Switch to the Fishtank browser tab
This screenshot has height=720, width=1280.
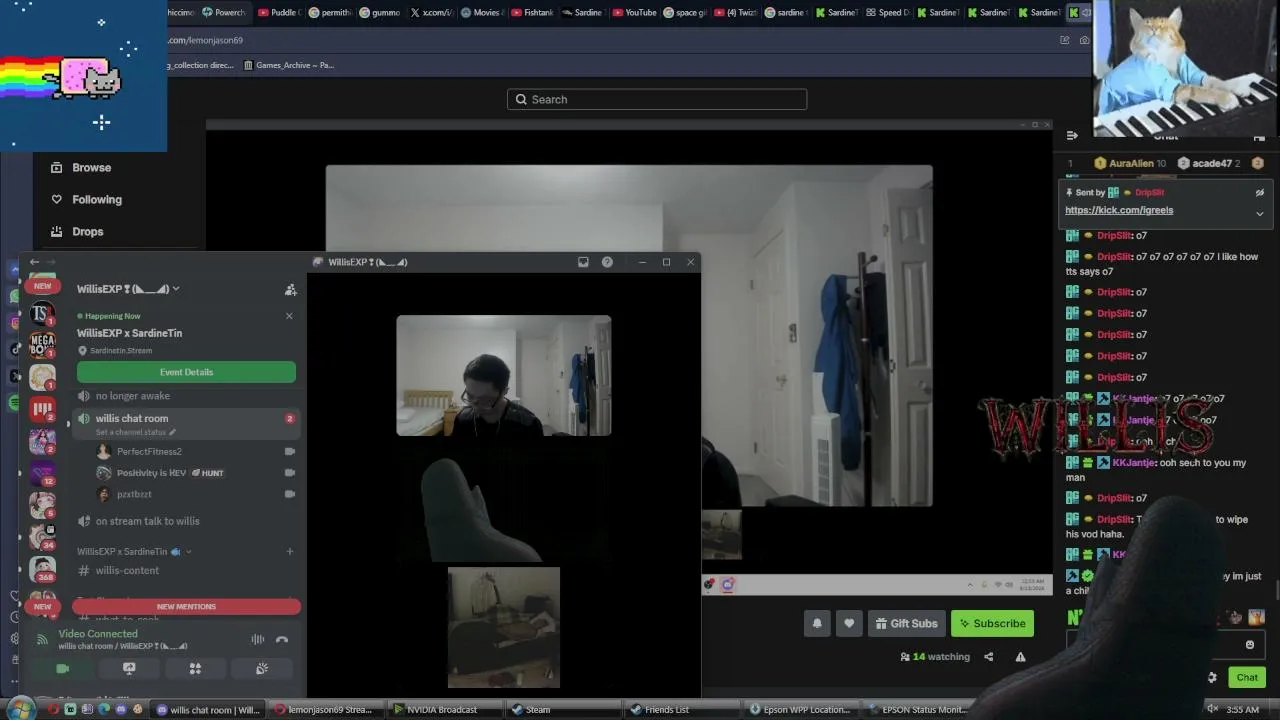tap(532, 13)
